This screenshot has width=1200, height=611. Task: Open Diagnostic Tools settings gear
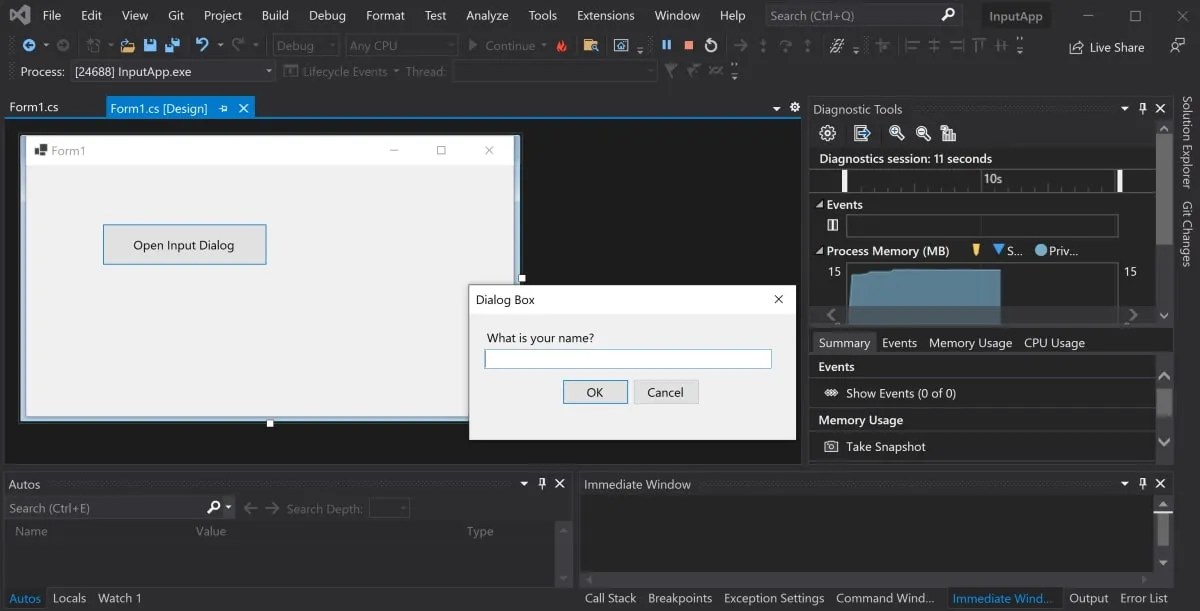point(828,132)
